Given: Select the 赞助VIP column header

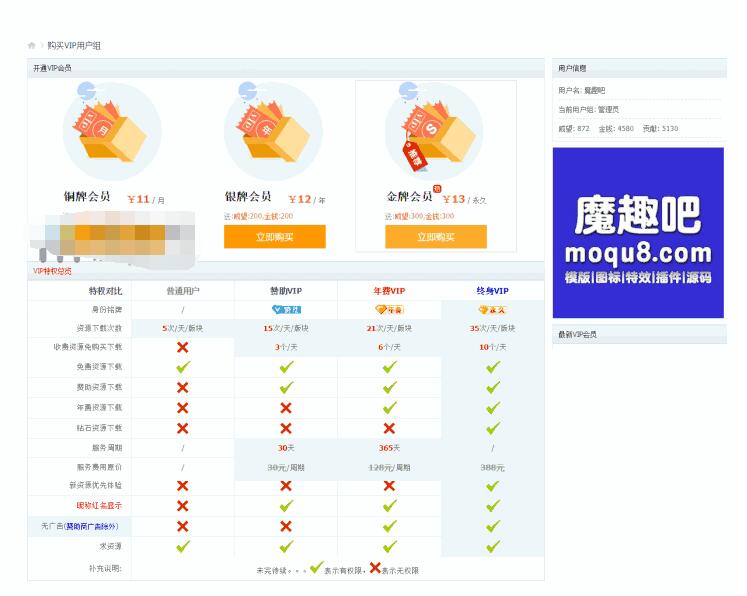Looking at the screenshot, I should [286, 291].
